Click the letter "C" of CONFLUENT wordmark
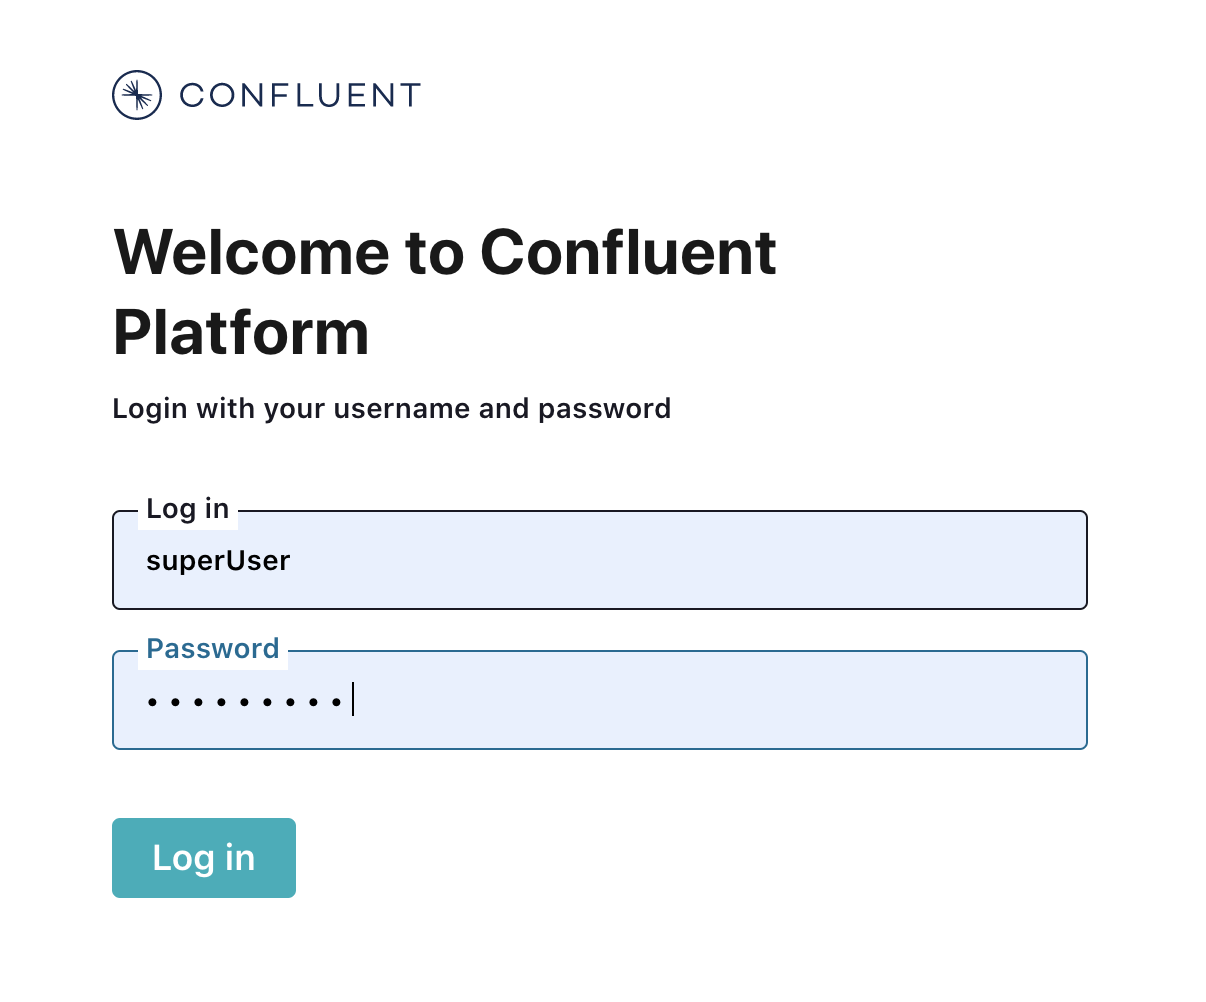 pos(192,95)
